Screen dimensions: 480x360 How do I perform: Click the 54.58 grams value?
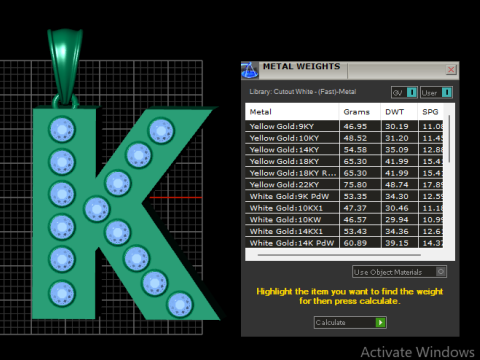[x=355, y=150]
